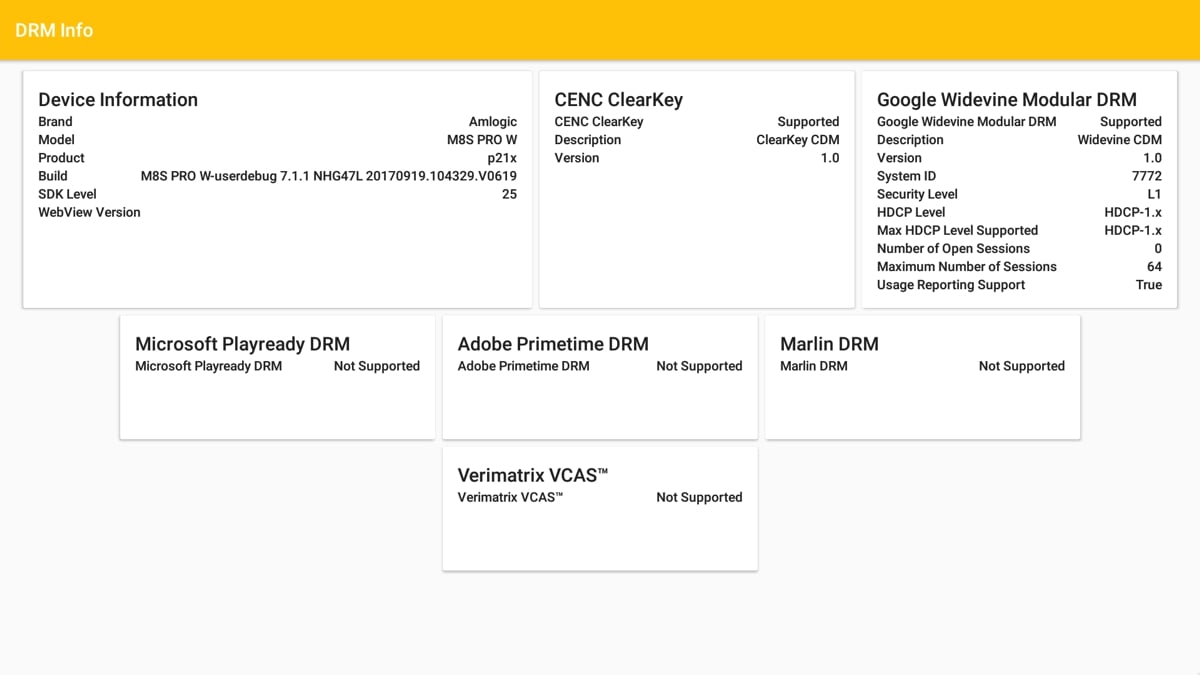Select the Number of Open Sessions label
The height and width of the screenshot is (675, 1200).
coord(953,248)
